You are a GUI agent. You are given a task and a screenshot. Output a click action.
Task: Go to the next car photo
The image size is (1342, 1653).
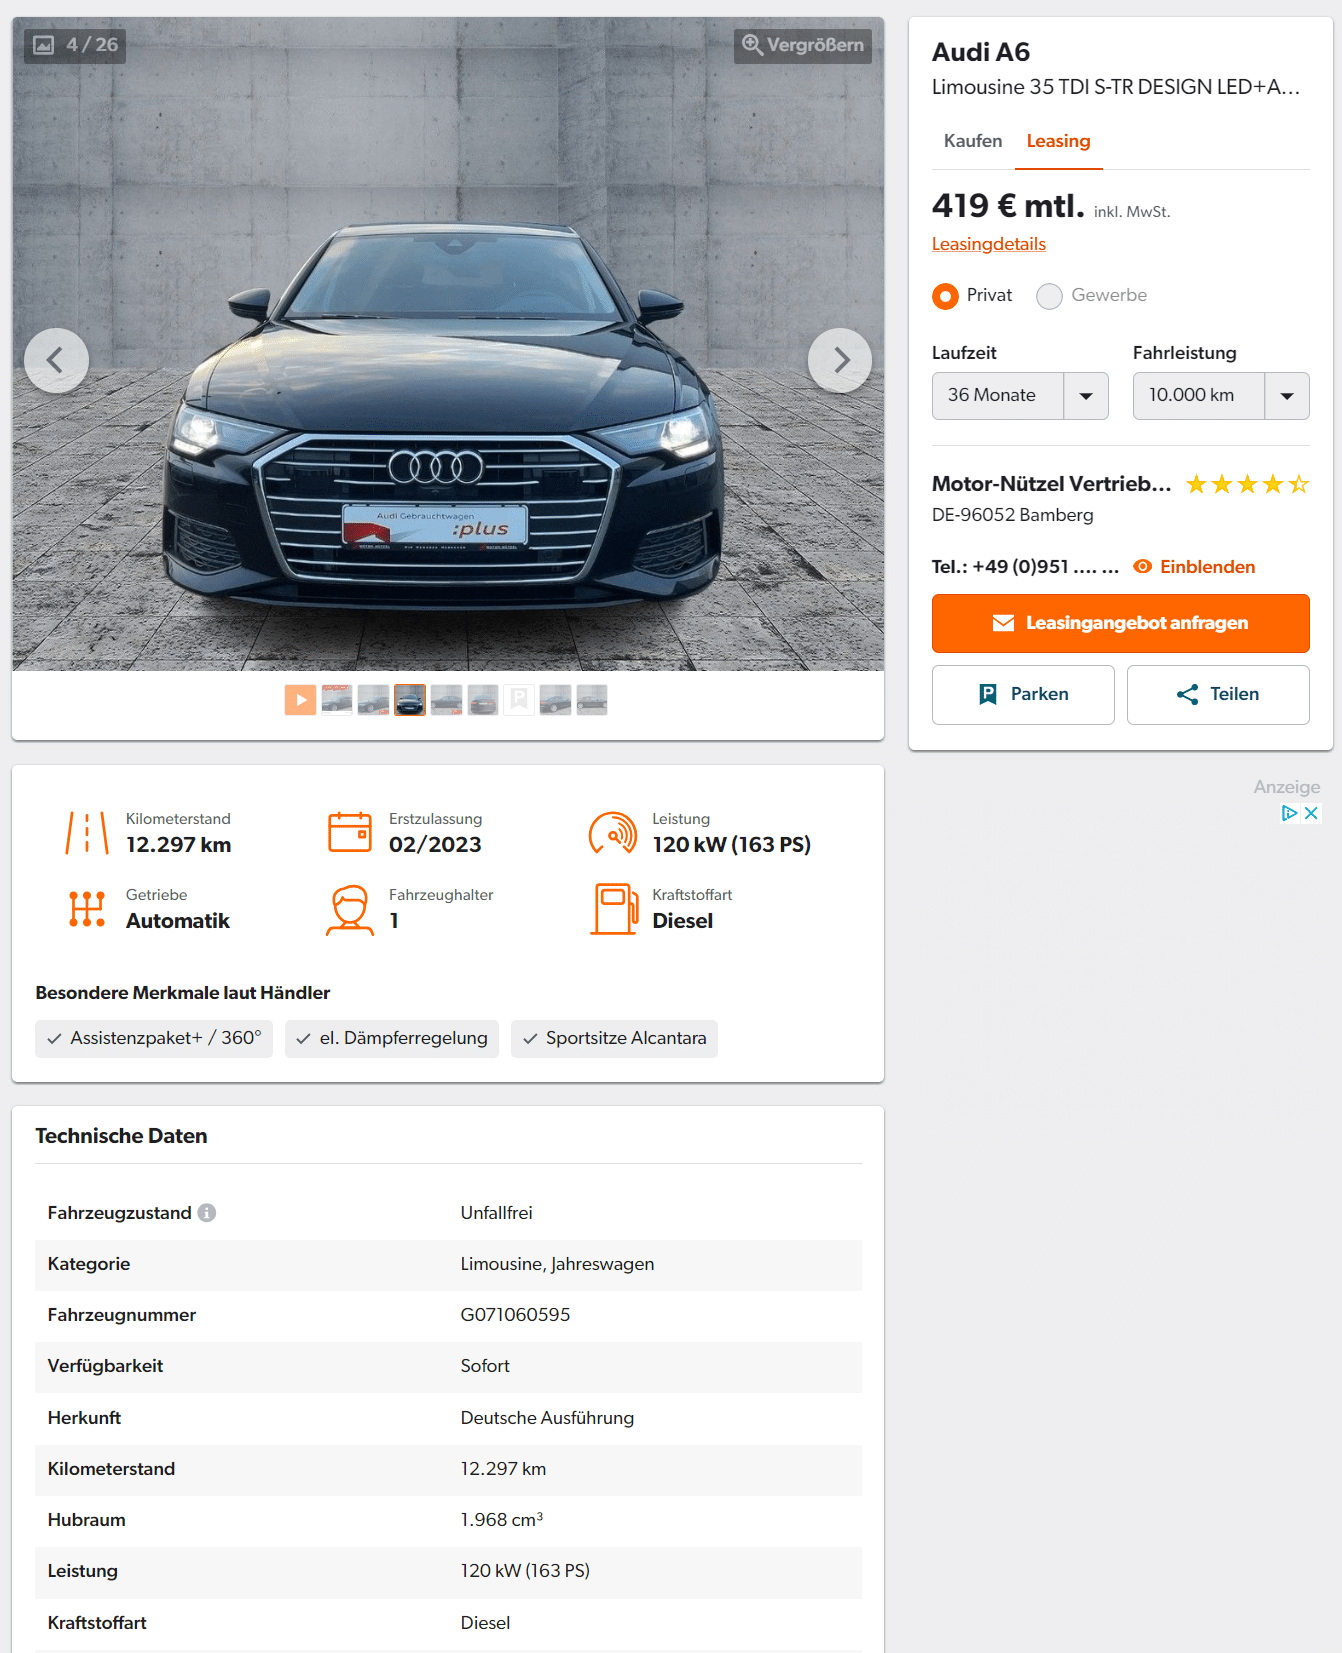pos(840,360)
